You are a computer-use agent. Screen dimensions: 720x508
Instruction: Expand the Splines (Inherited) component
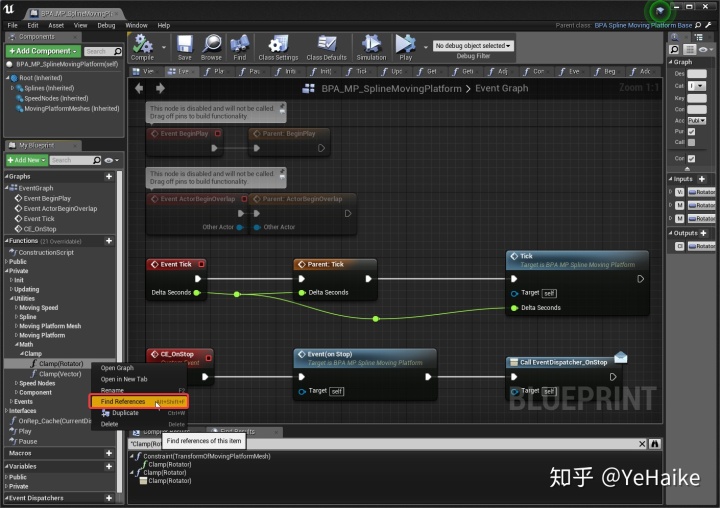click(12, 88)
